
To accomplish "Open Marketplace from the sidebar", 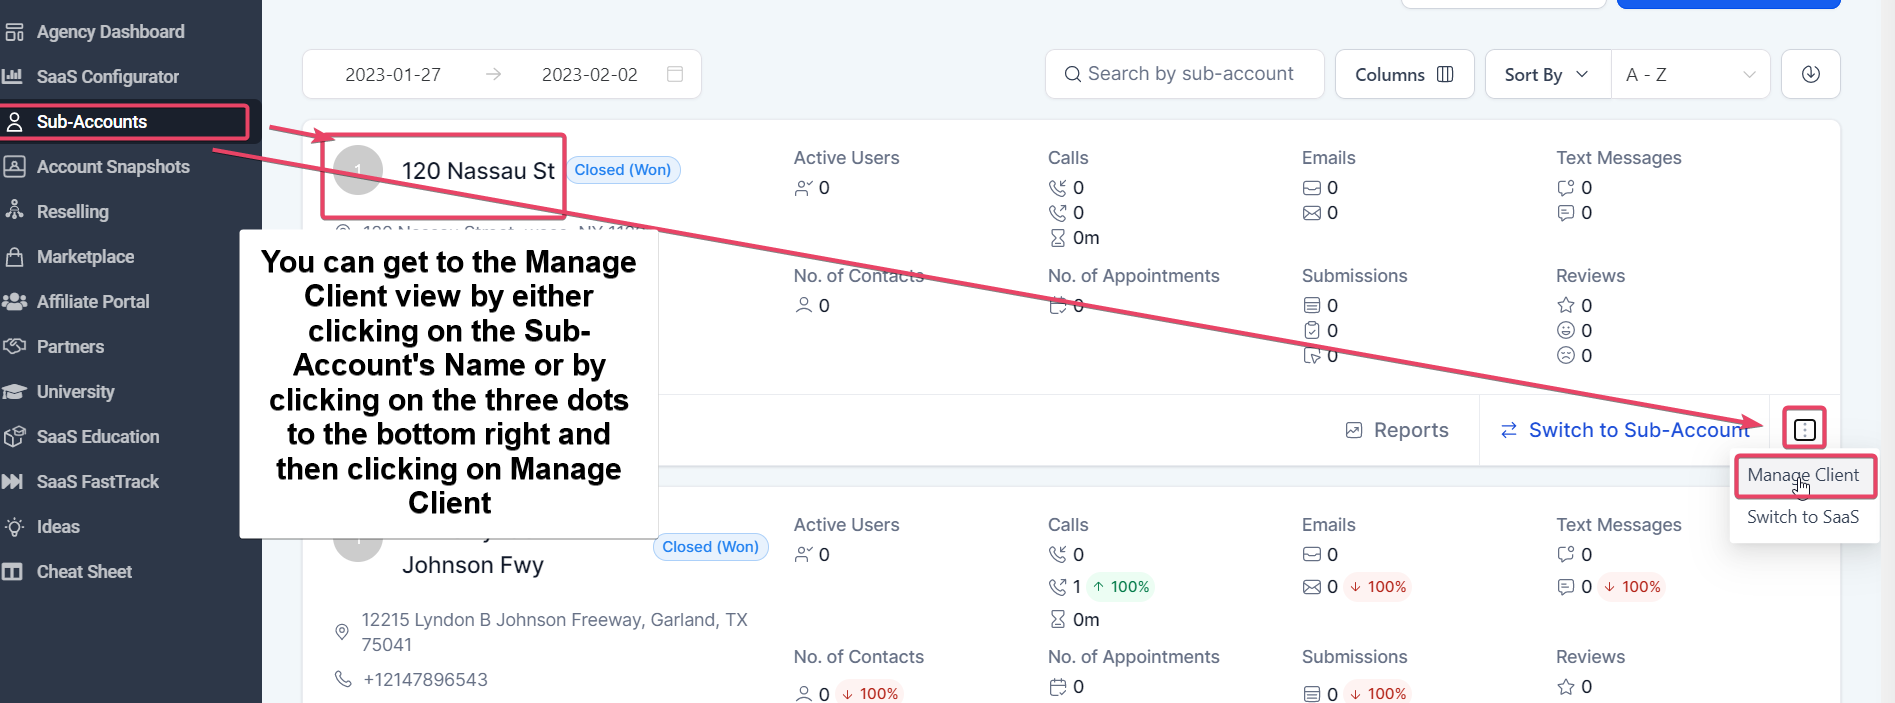I will click(85, 257).
